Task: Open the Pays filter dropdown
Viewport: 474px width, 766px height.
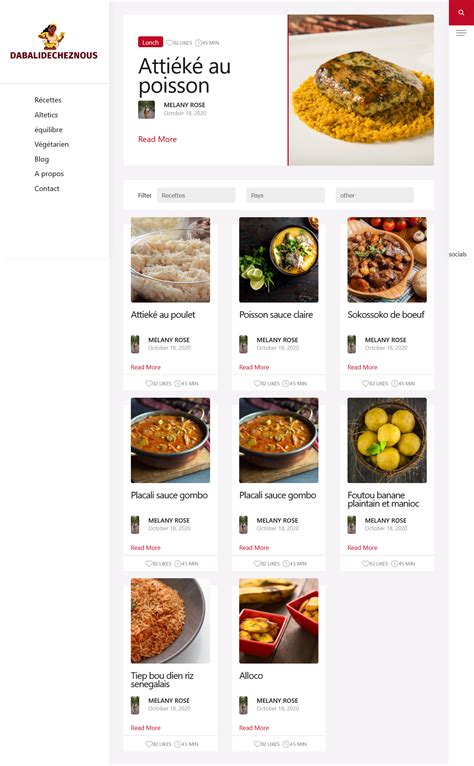Action: click(285, 195)
